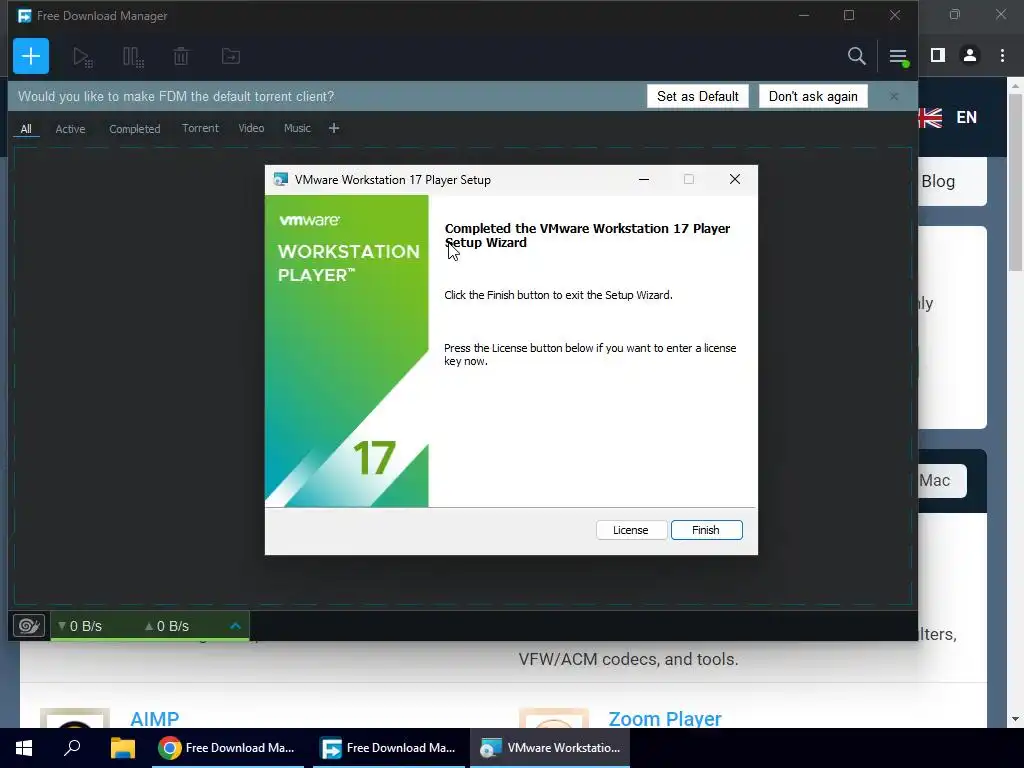Open search in Free Download Manager
1024x768 pixels.
856,56
